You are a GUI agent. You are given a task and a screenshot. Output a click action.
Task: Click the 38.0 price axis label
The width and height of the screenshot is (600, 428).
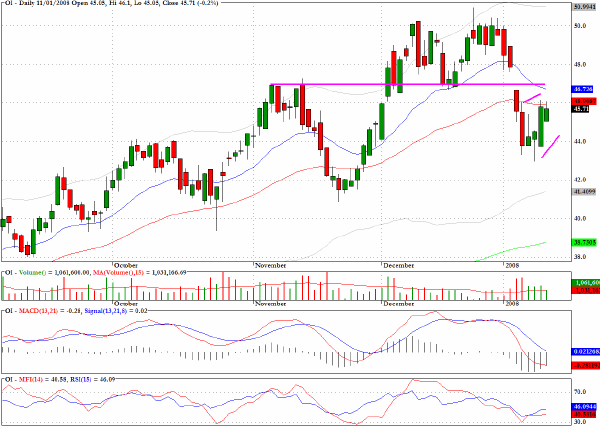click(x=580, y=257)
